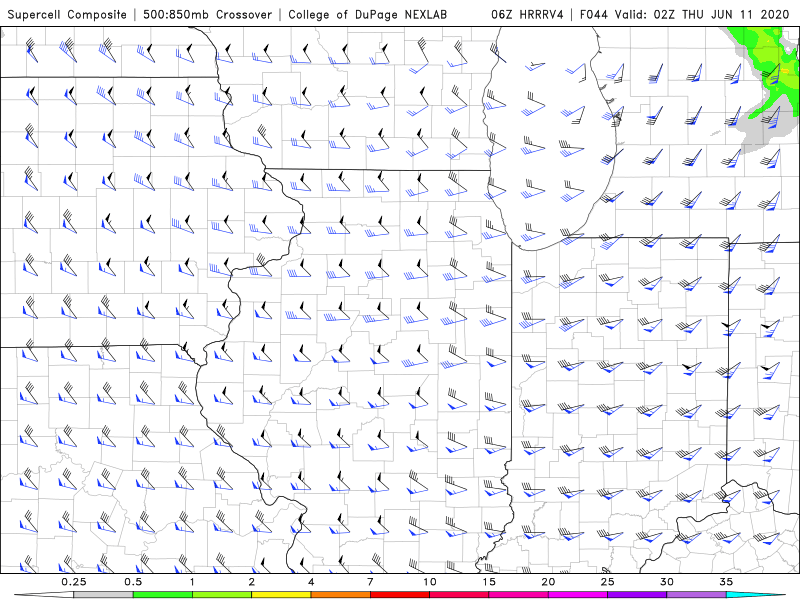
Task: Click the 'F044 Valid: 02Z THU JUN 11 2020' text
Action: point(684,15)
